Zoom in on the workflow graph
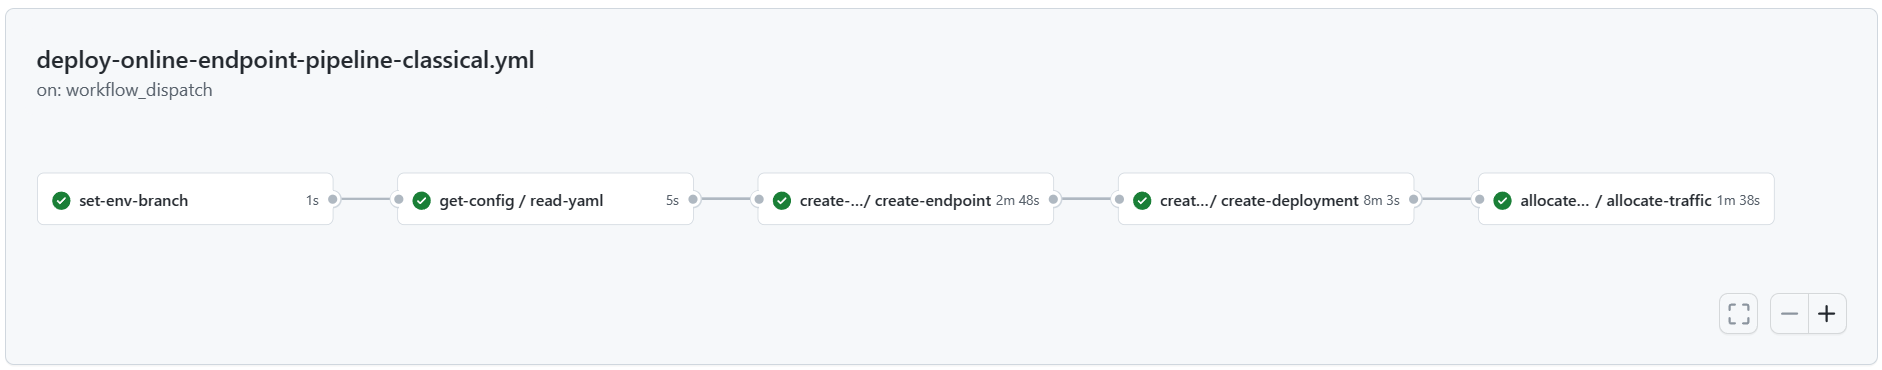The height and width of the screenshot is (370, 1882). pyautogui.click(x=1827, y=314)
